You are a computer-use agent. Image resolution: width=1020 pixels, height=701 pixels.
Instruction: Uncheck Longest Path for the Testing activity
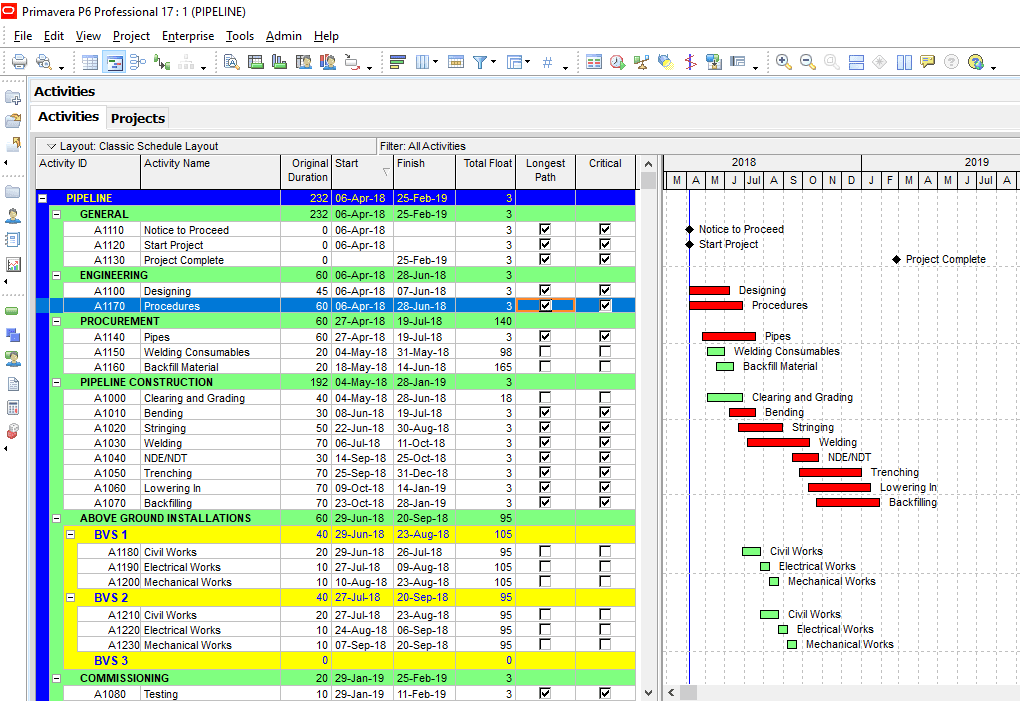click(545, 693)
